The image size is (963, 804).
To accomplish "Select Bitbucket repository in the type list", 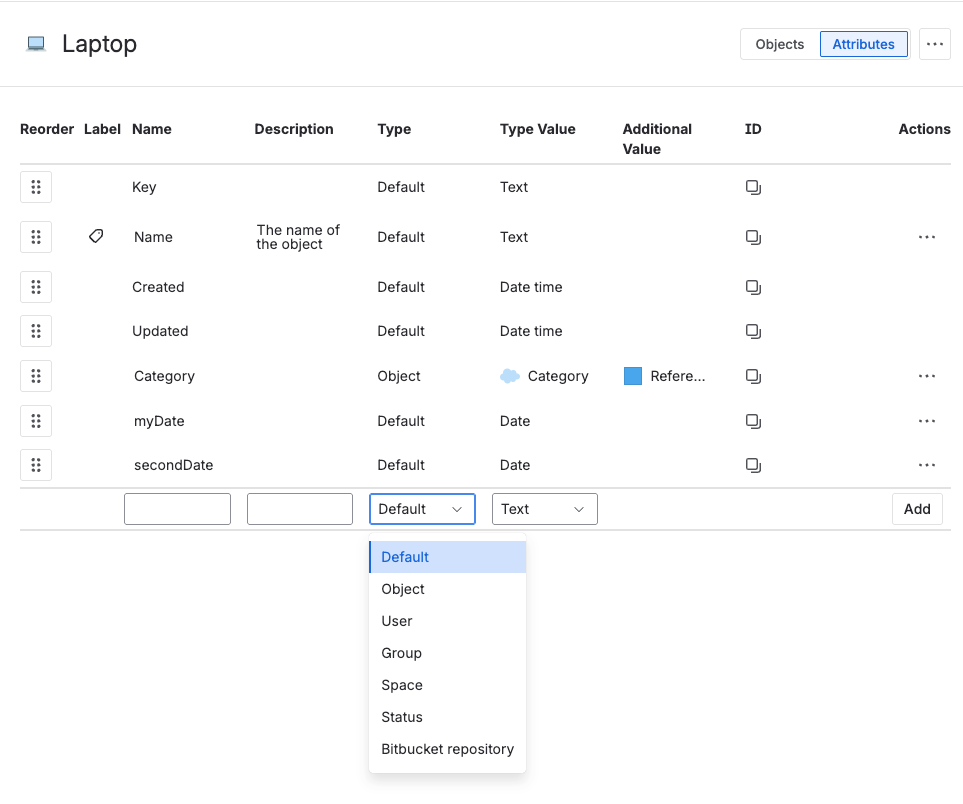I will pyautogui.click(x=448, y=749).
